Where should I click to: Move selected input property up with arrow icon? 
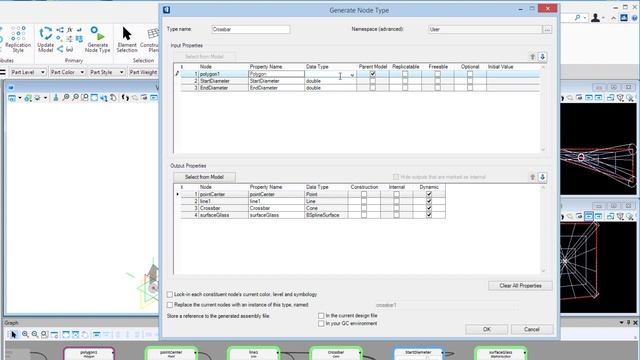point(533,57)
